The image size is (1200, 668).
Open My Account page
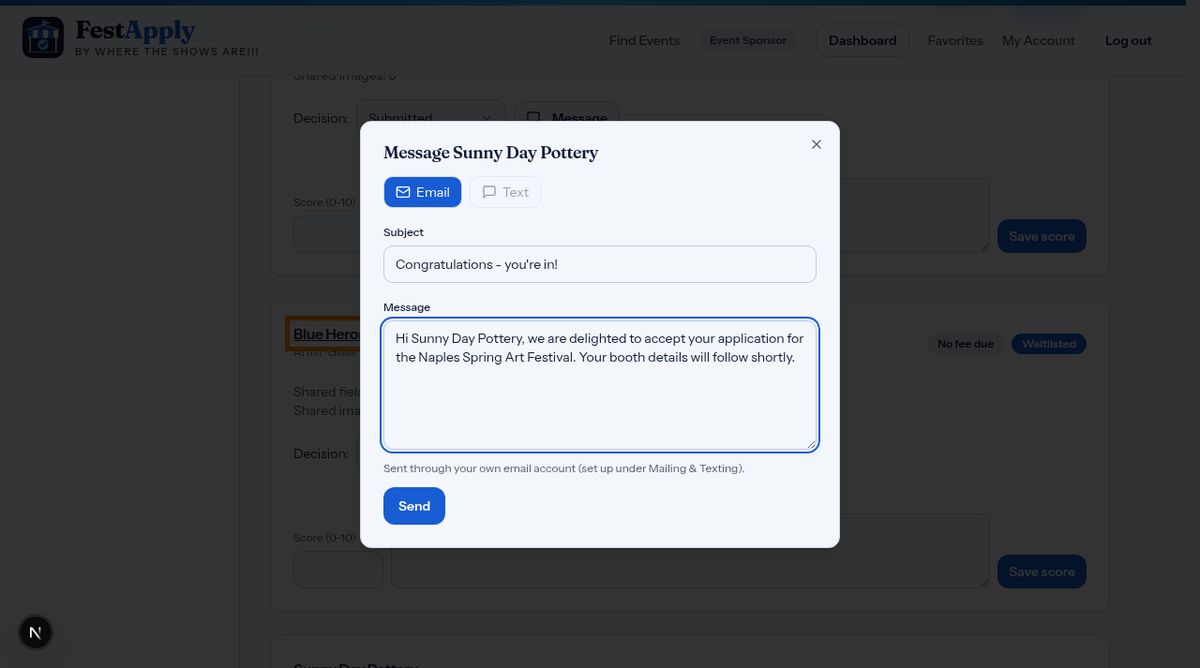(x=1038, y=41)
